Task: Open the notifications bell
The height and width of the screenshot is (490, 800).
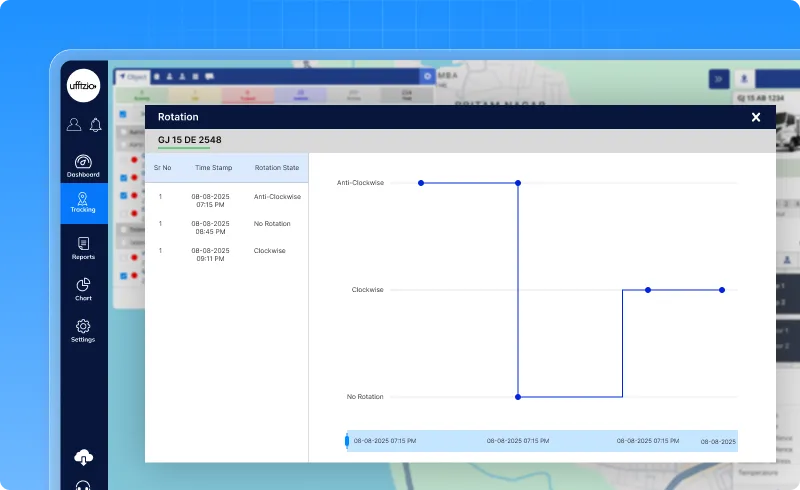Action: (95, 125)
